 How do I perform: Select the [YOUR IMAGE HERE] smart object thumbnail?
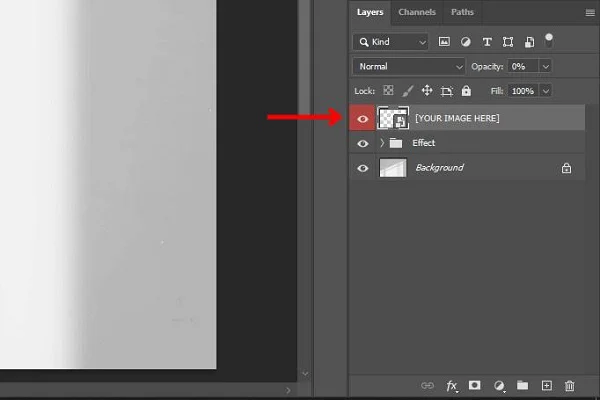393,118
